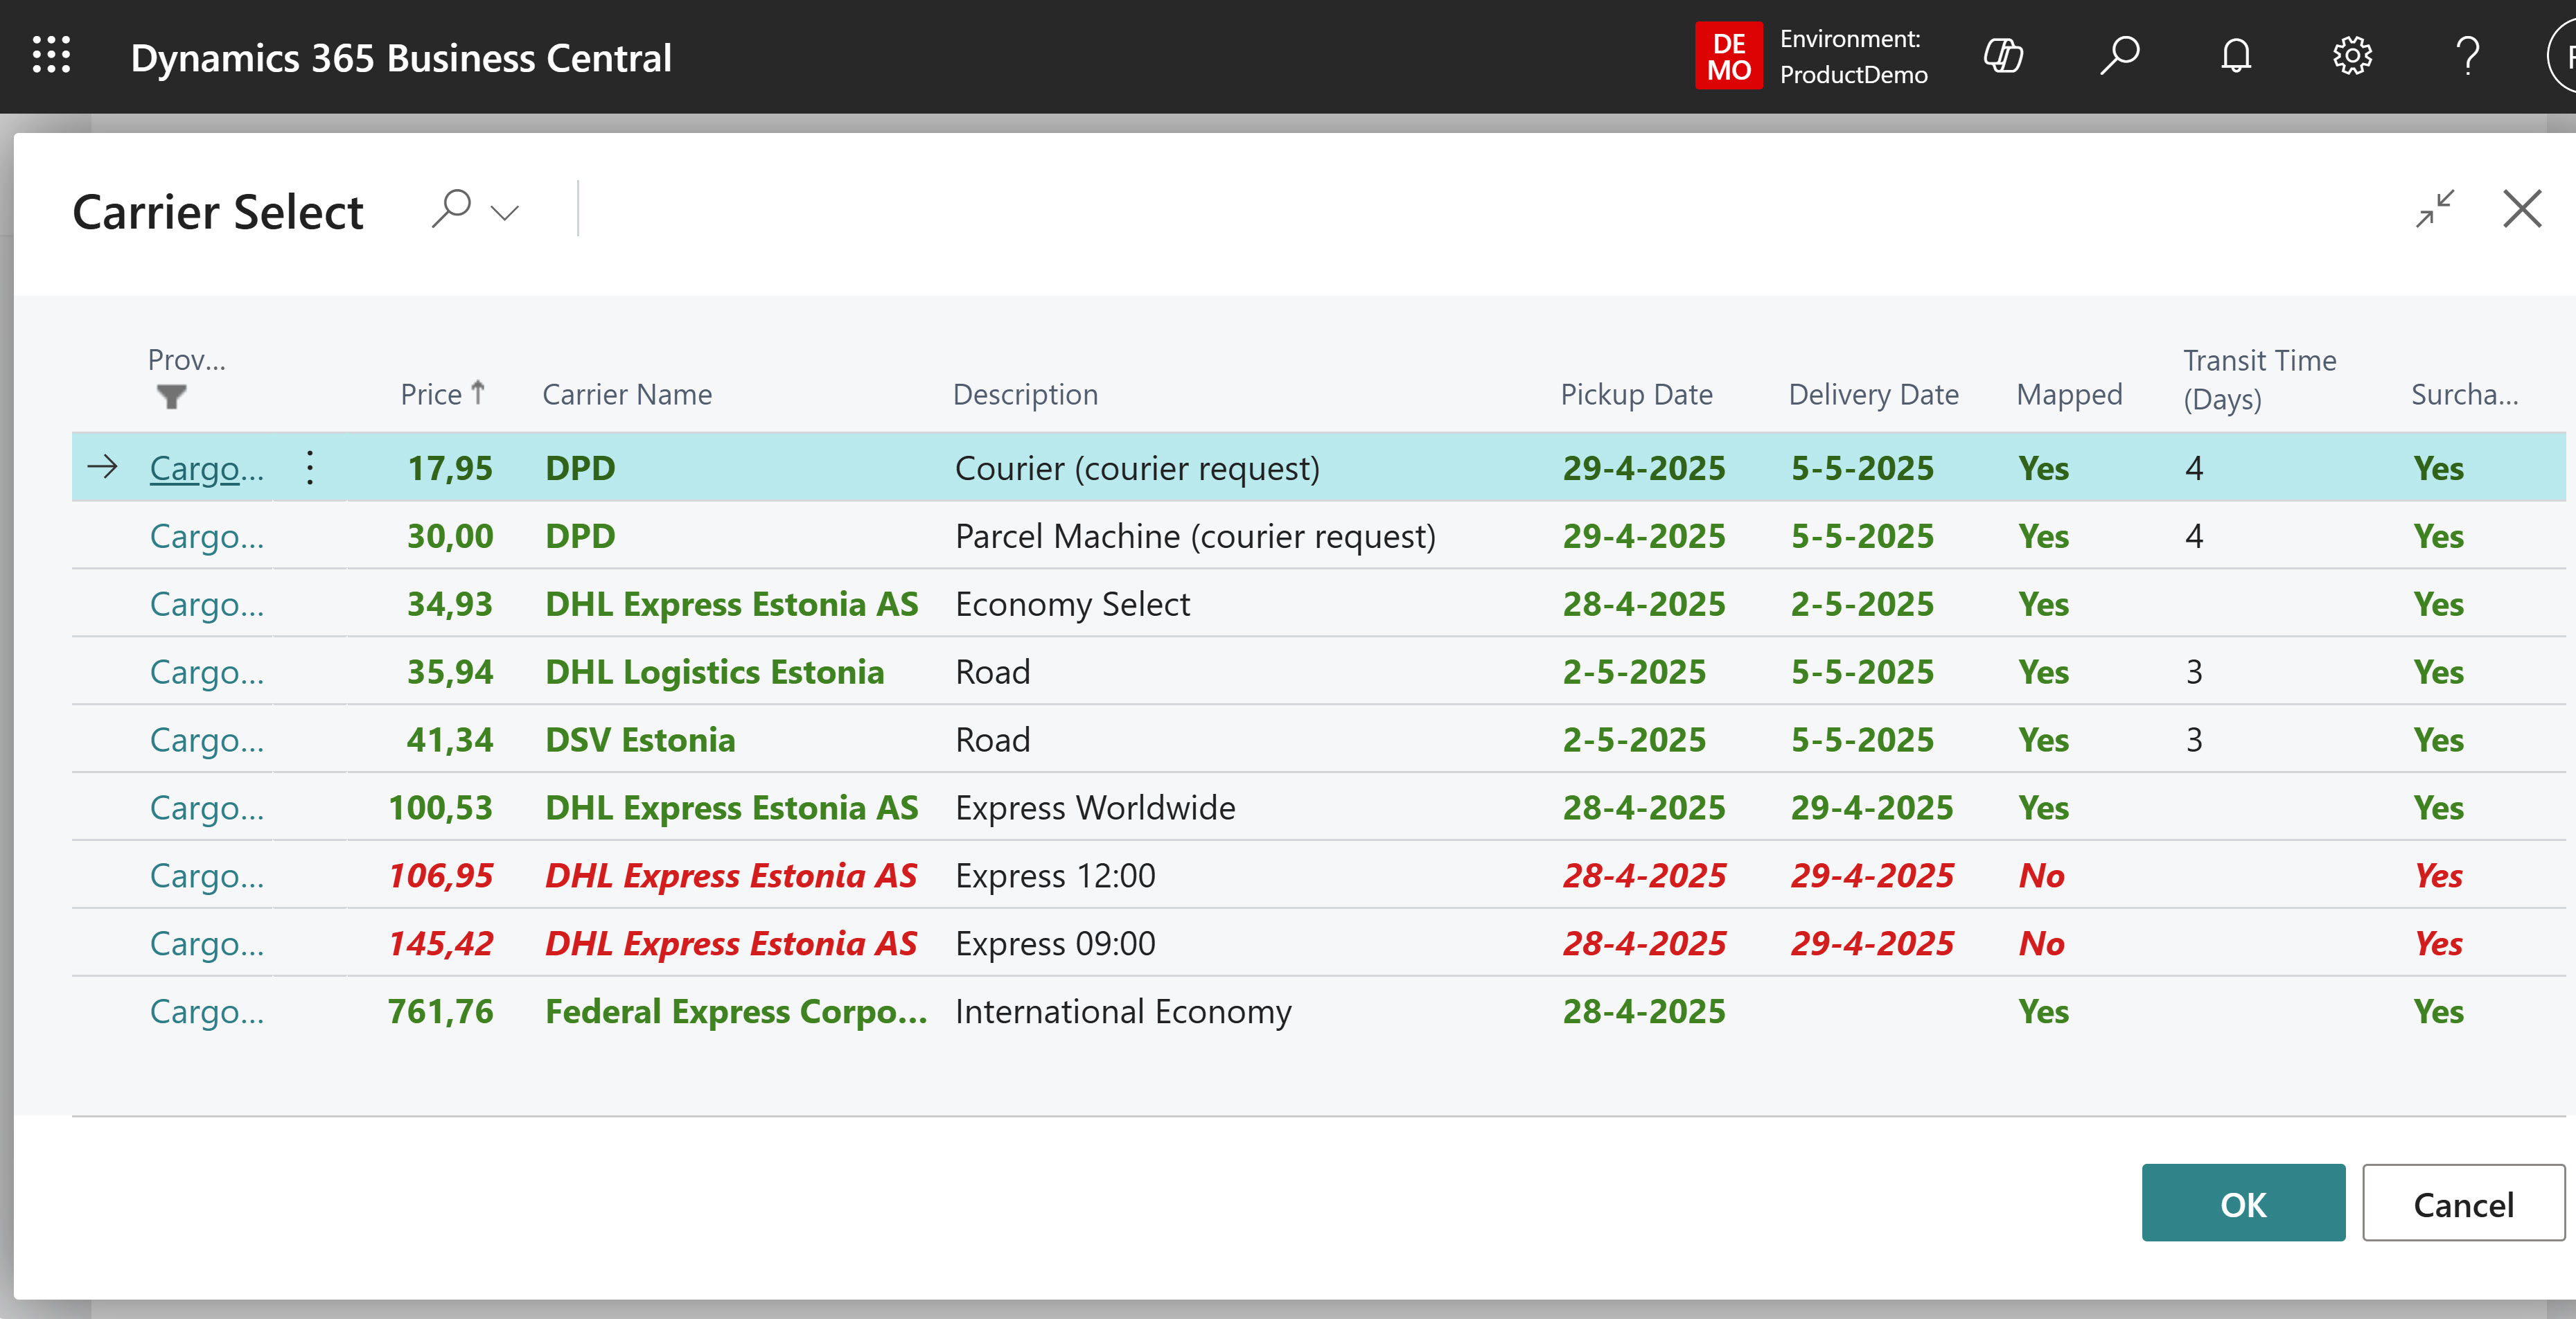Click the International Economy description

pos(1123,1012)
